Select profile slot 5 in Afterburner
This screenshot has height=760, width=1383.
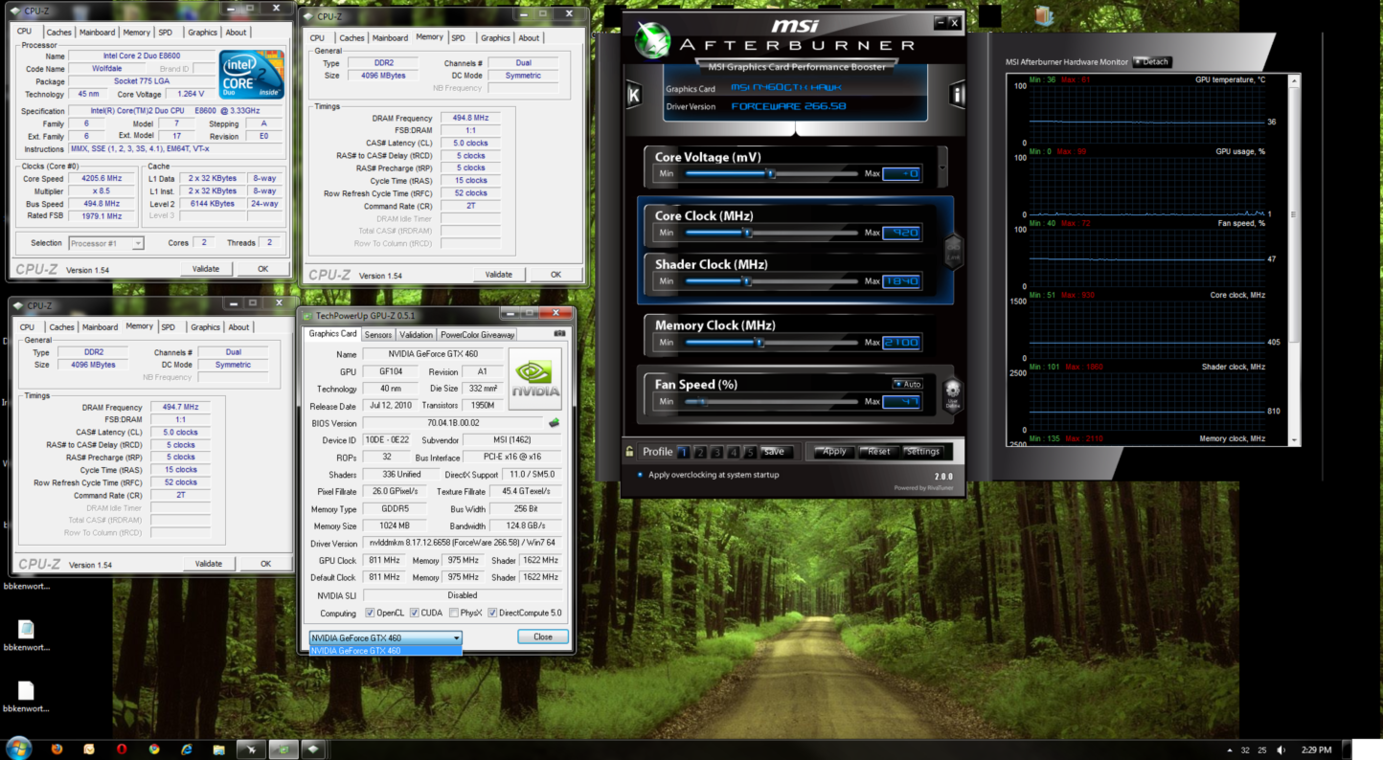[749, 452]
